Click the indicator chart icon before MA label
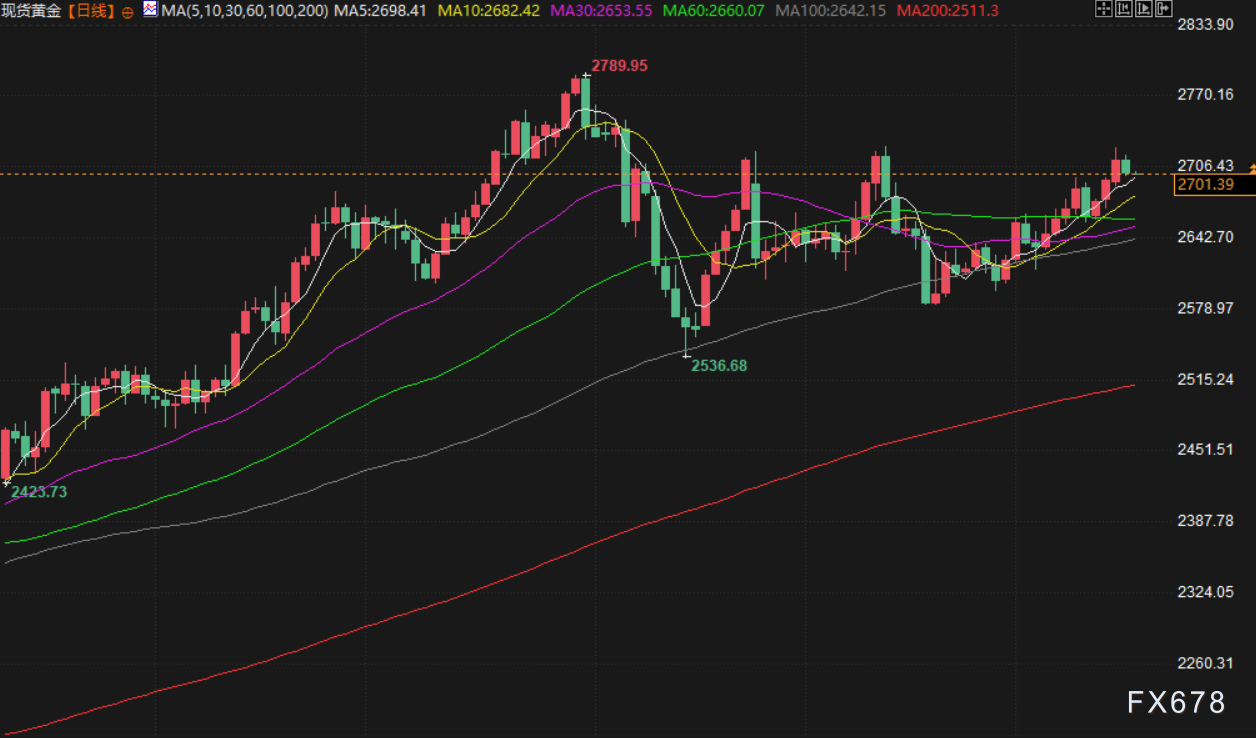This screenshot has height=738, width=1256. (x=149, y=11)
